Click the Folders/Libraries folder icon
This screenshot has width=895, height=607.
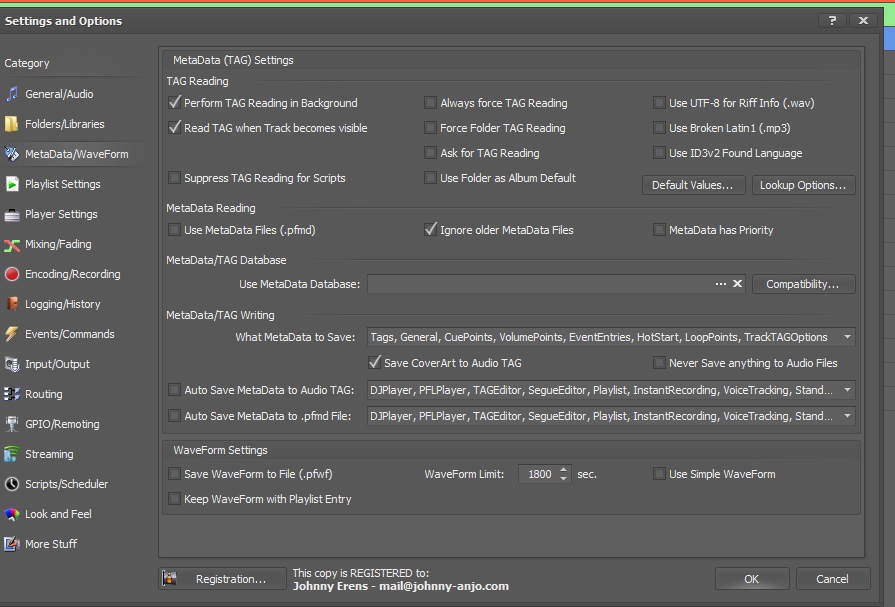12,124
